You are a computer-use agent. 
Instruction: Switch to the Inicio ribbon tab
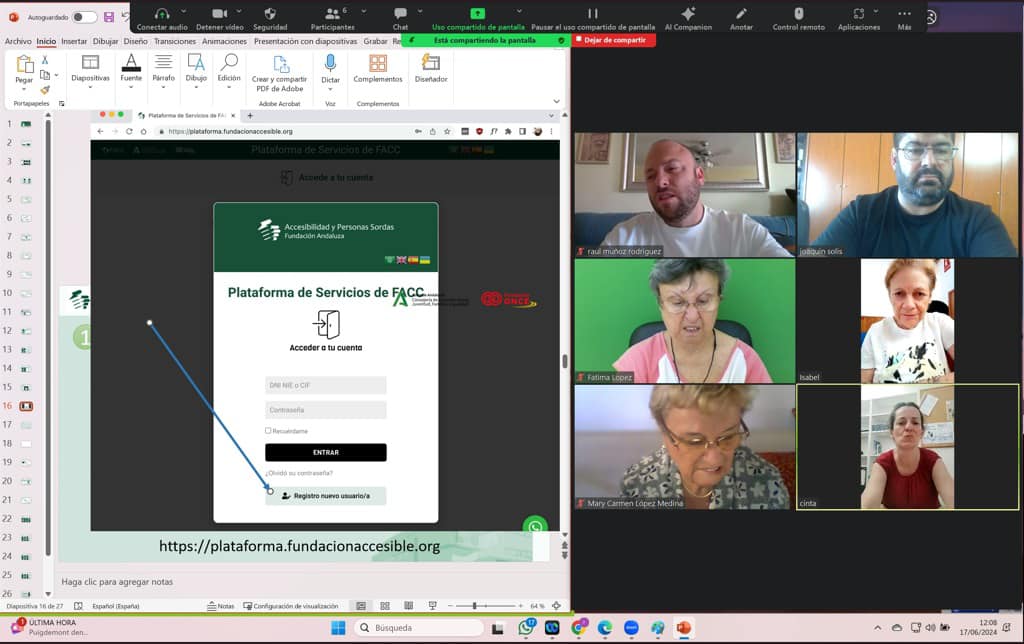pyautogui.click(x=46, y=41)
